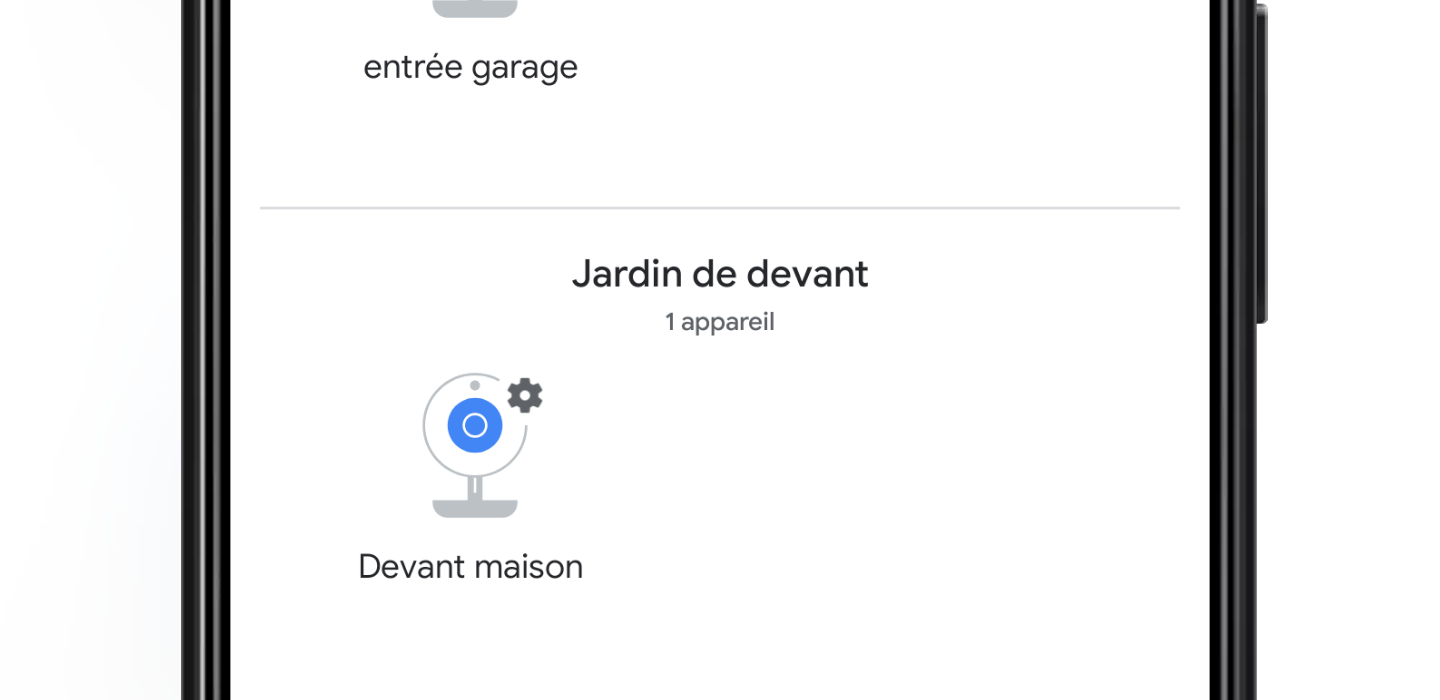
Task: Open the entrée garage device label
Action: point(470,68)
